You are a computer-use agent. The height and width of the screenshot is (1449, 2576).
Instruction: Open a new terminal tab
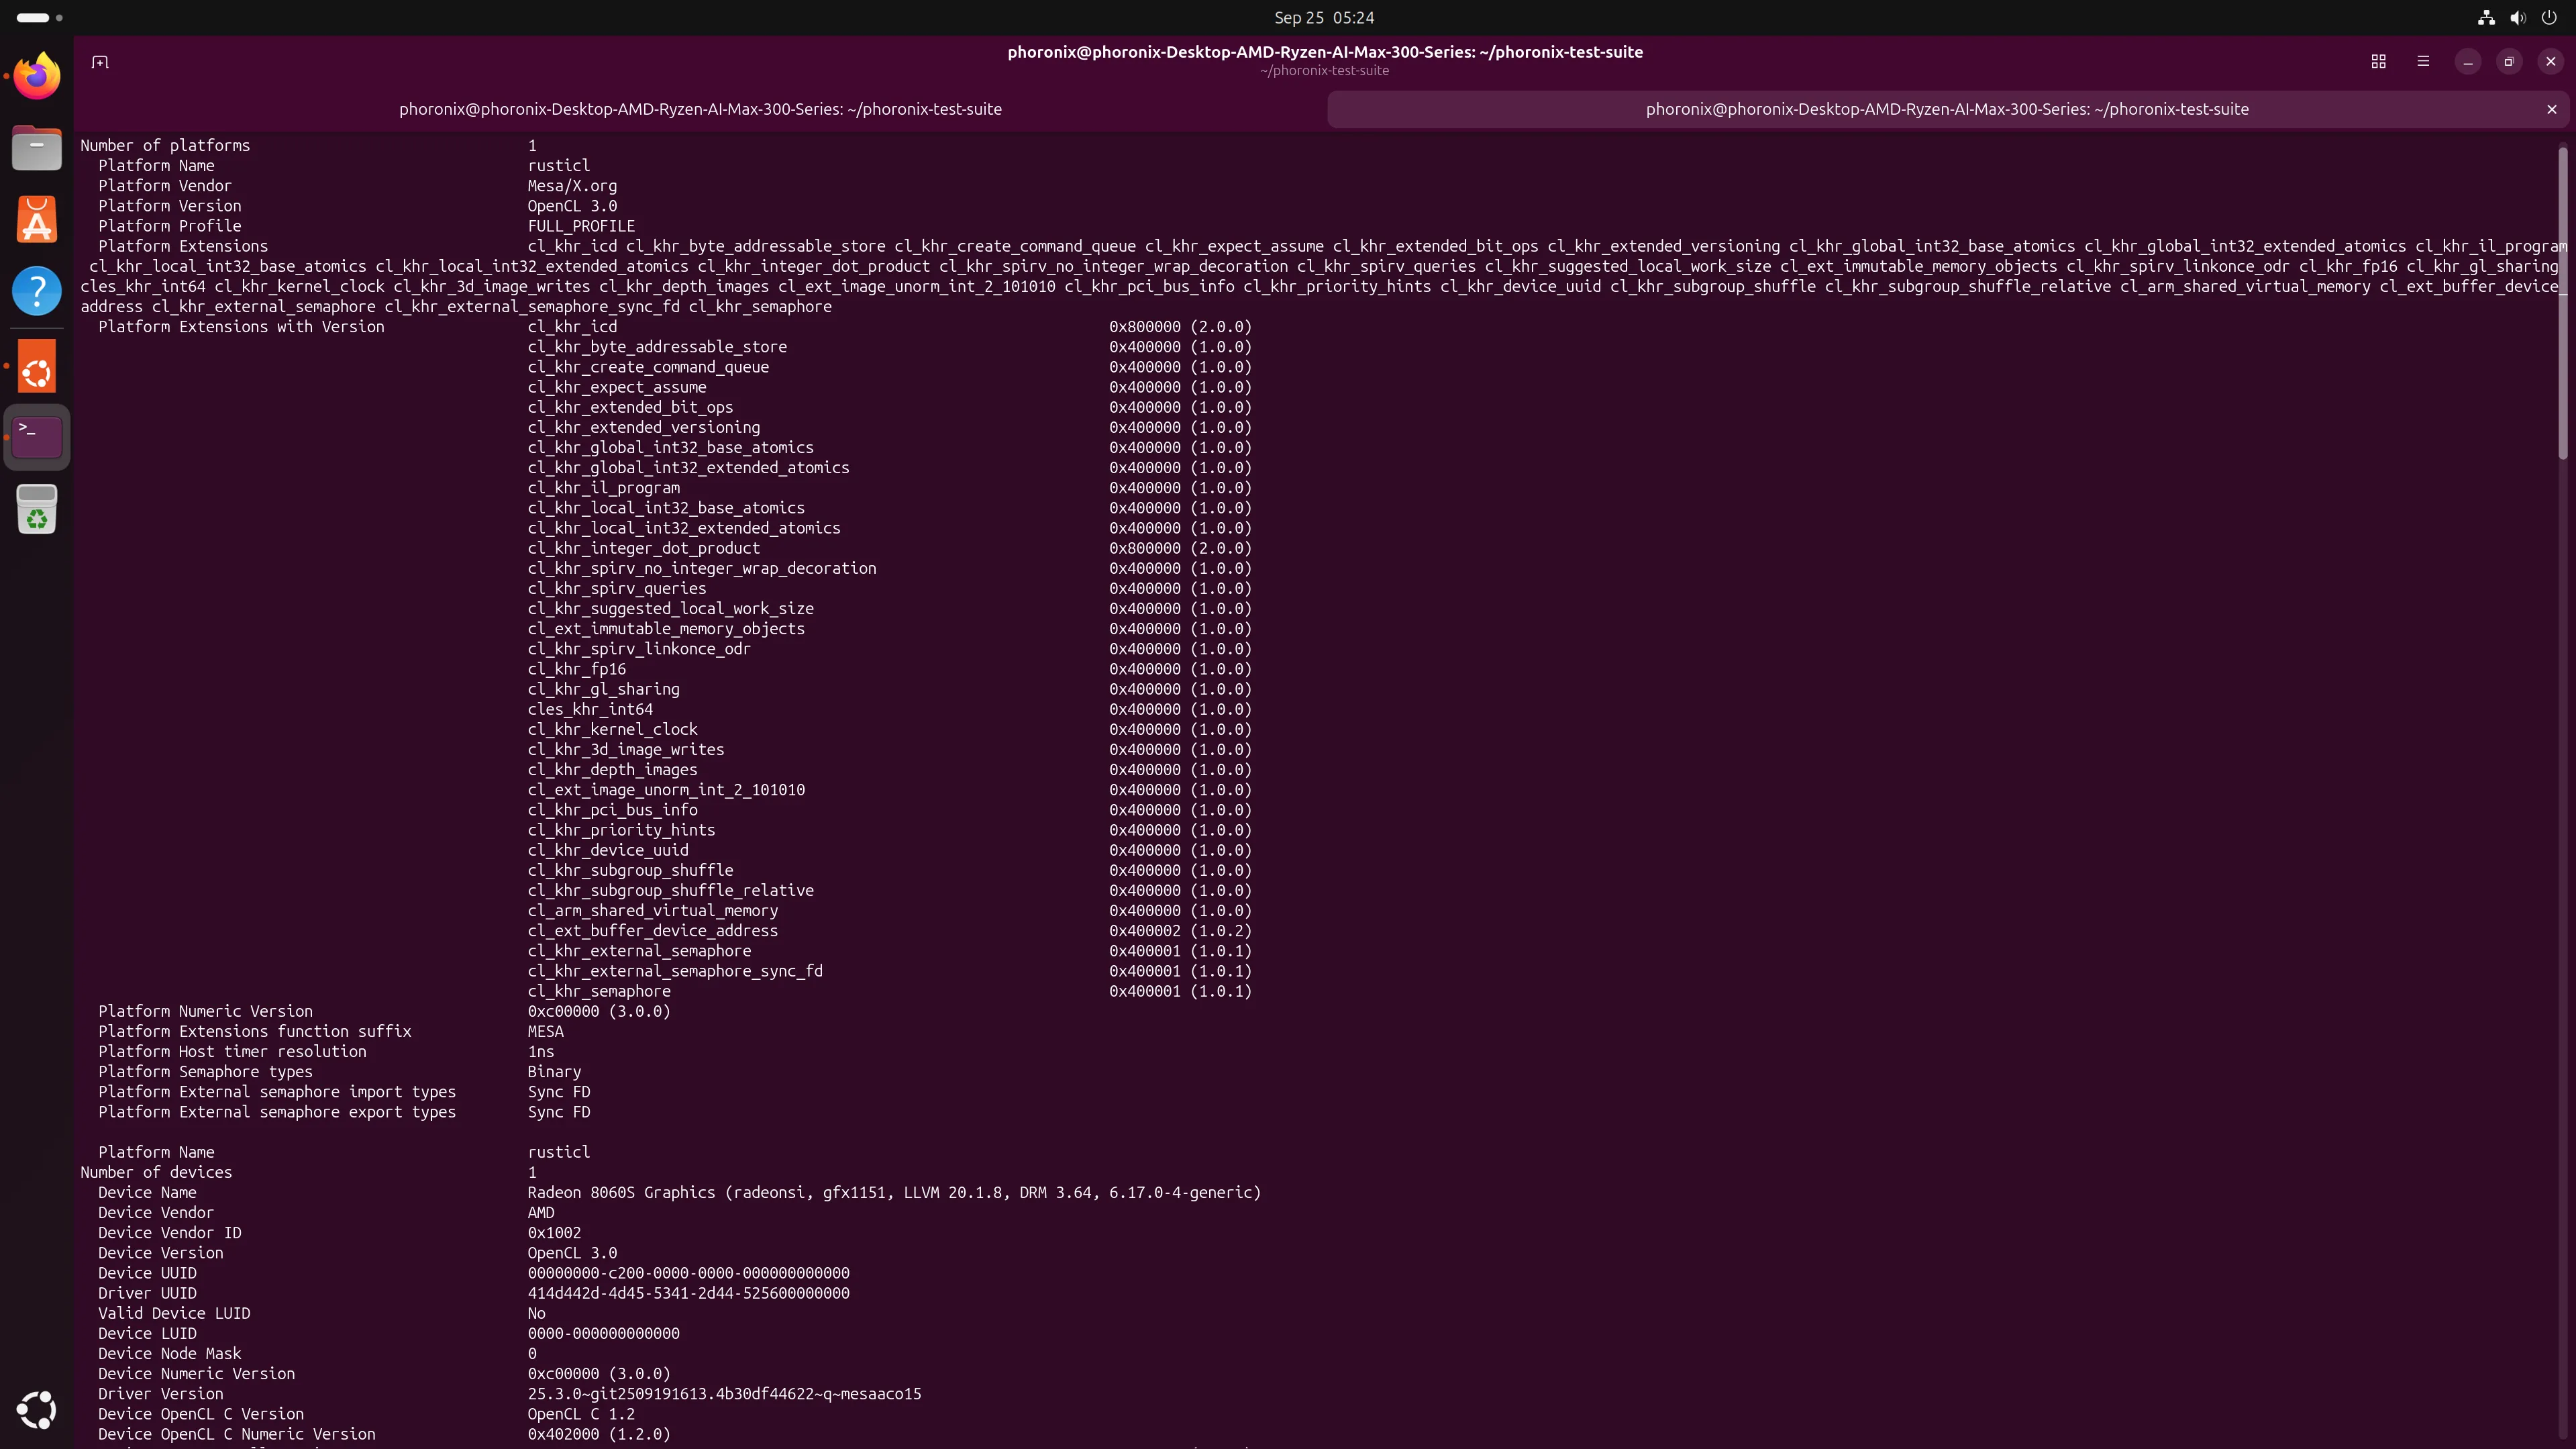click(100, 62)
